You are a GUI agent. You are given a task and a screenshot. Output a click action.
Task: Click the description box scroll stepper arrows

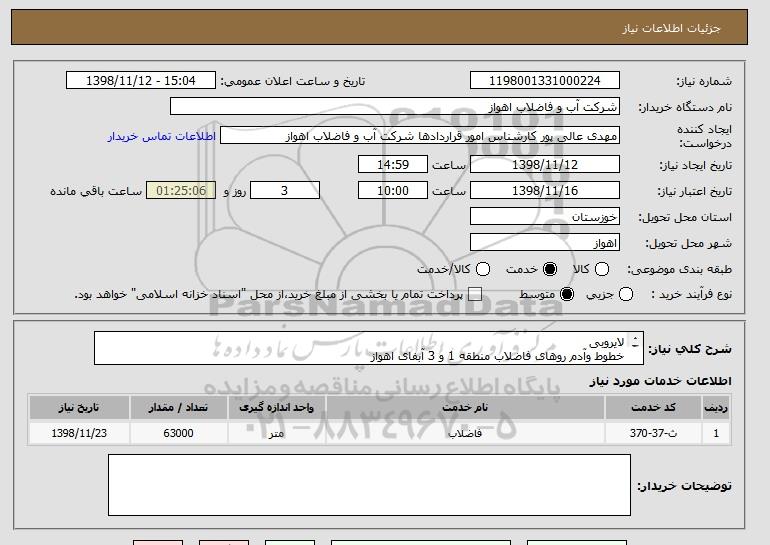point(635,342)
